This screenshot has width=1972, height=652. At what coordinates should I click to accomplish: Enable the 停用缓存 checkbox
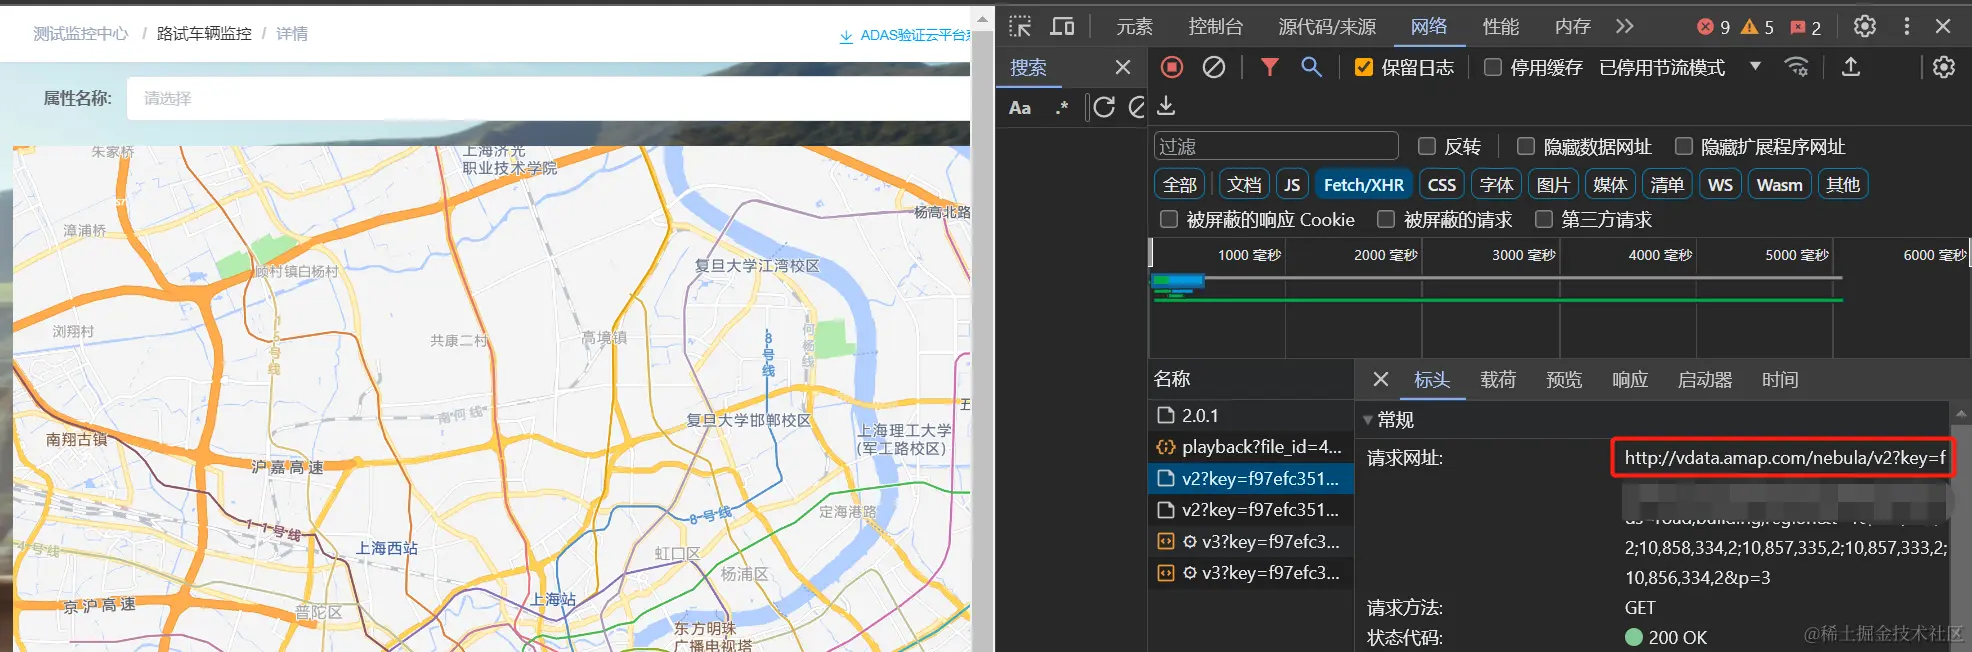1493,67
